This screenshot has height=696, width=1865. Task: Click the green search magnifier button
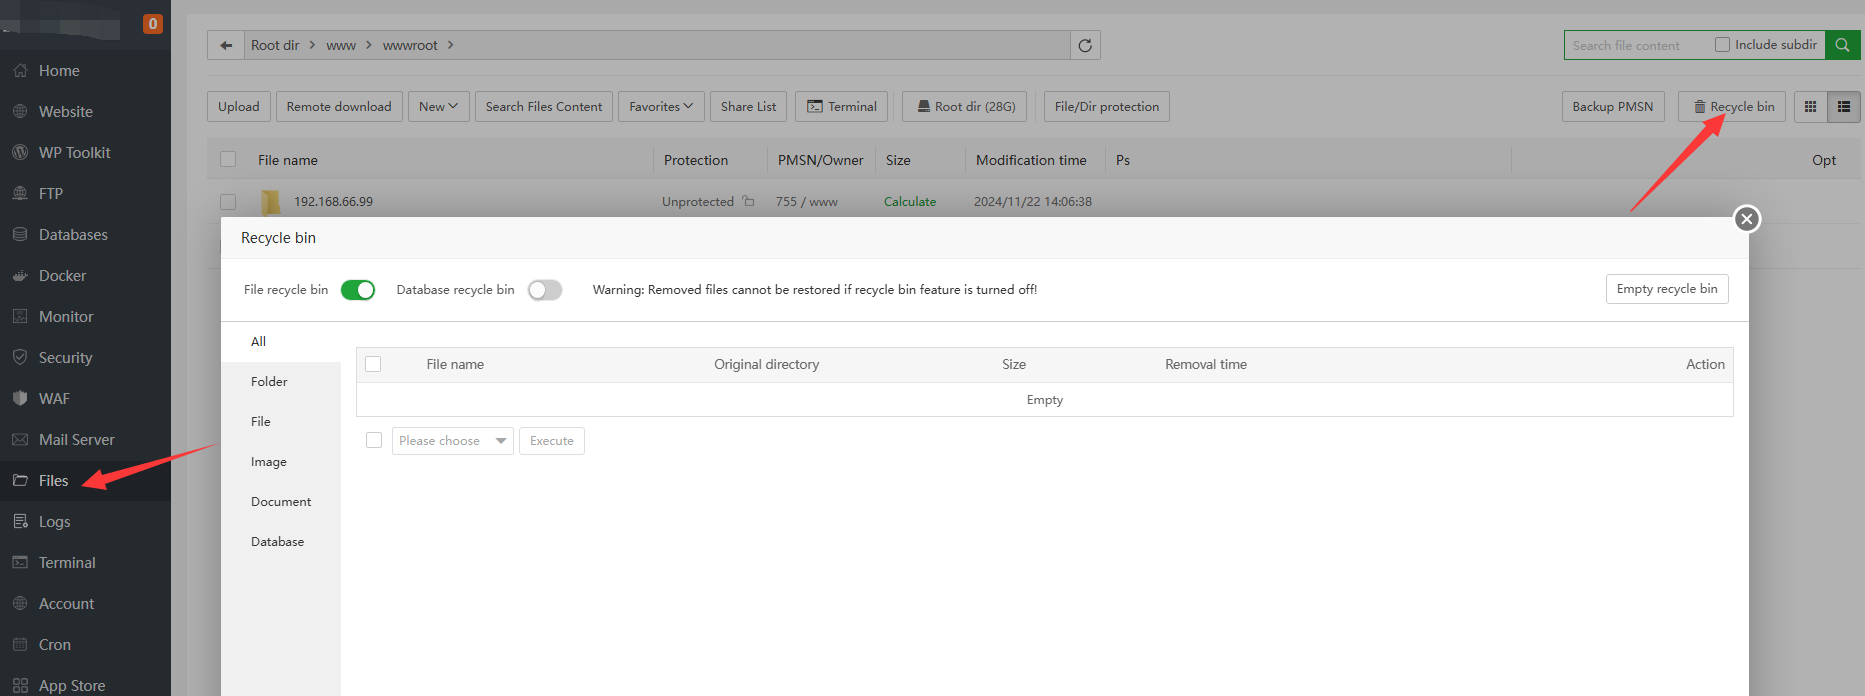point(1842,45)
